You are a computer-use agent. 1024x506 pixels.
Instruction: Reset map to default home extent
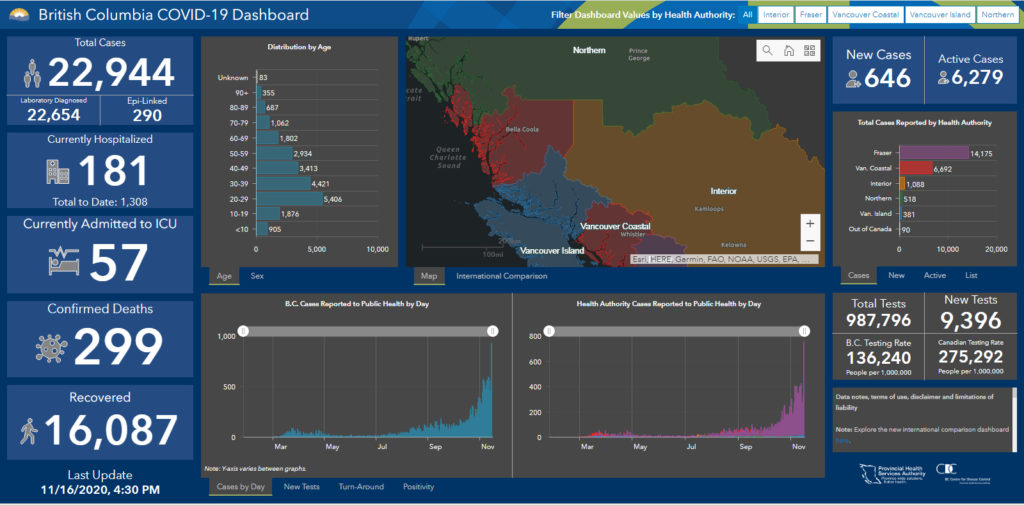point(788,51)
